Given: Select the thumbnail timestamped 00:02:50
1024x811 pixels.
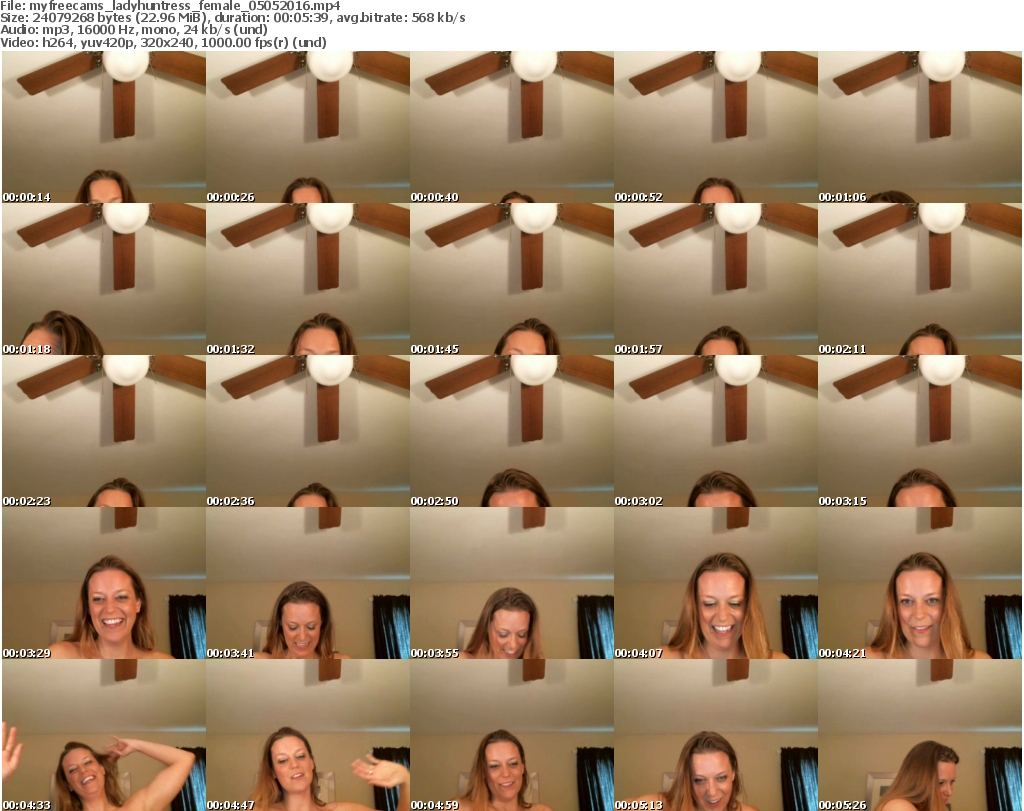Looking at the screenshot, I should 512,431.
